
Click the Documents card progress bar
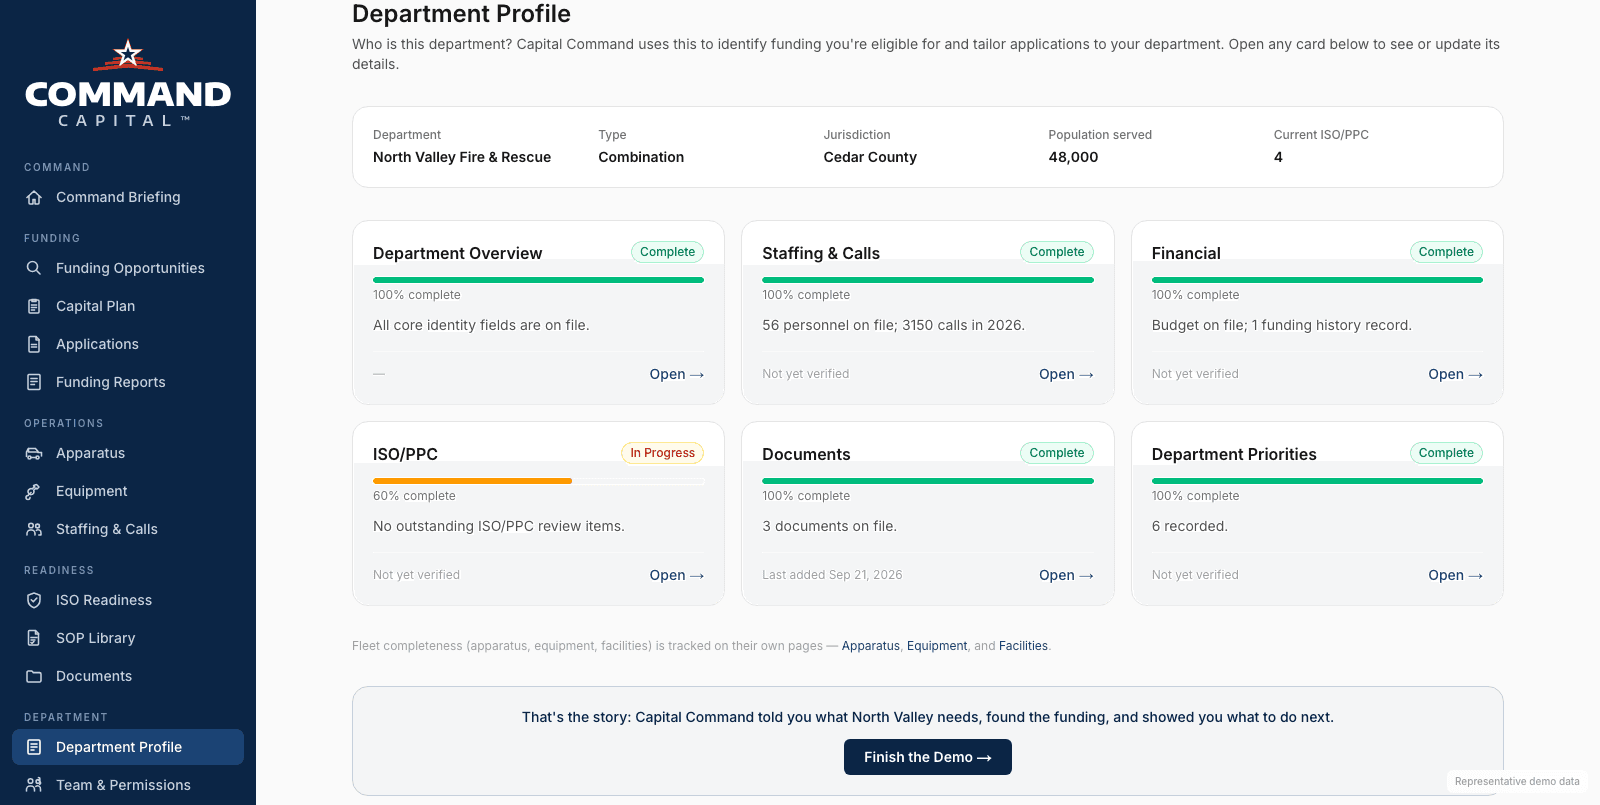[928, 481]
